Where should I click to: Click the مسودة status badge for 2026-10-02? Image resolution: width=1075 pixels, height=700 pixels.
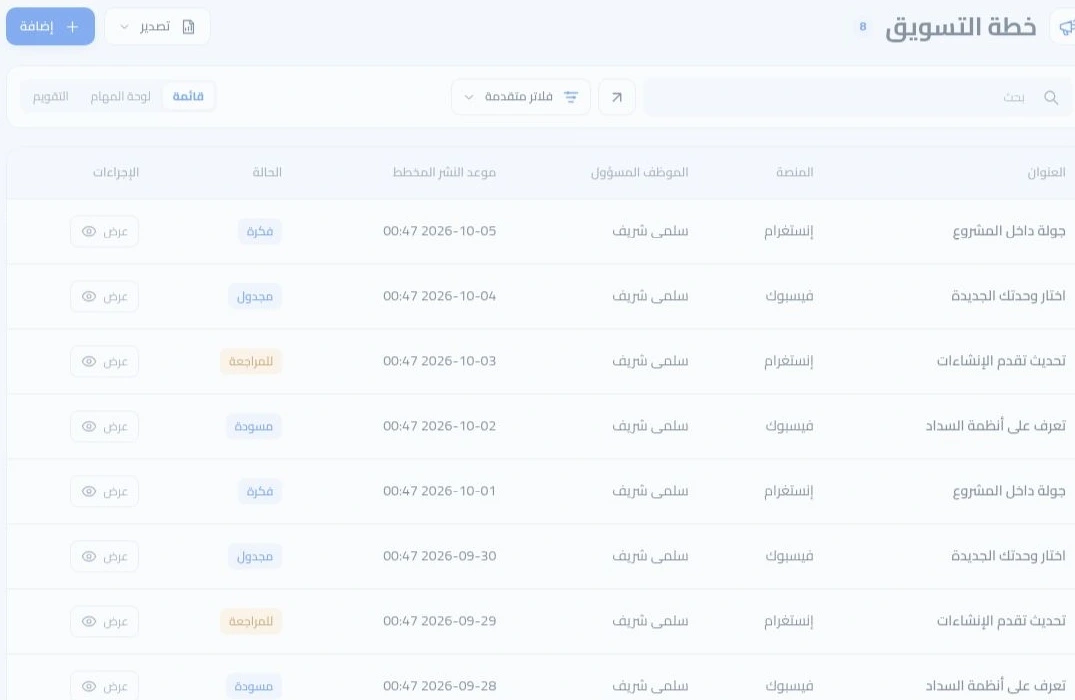[x=254, y=426]
